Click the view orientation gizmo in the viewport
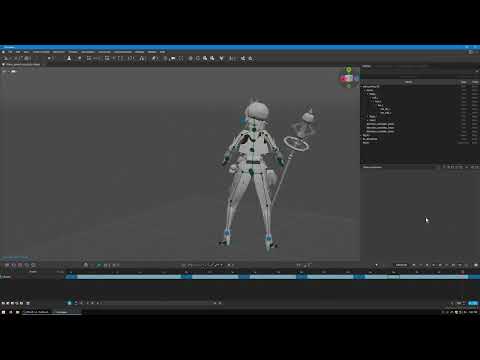The height and width of the screenshot is (360, 480). click(349, 78)
